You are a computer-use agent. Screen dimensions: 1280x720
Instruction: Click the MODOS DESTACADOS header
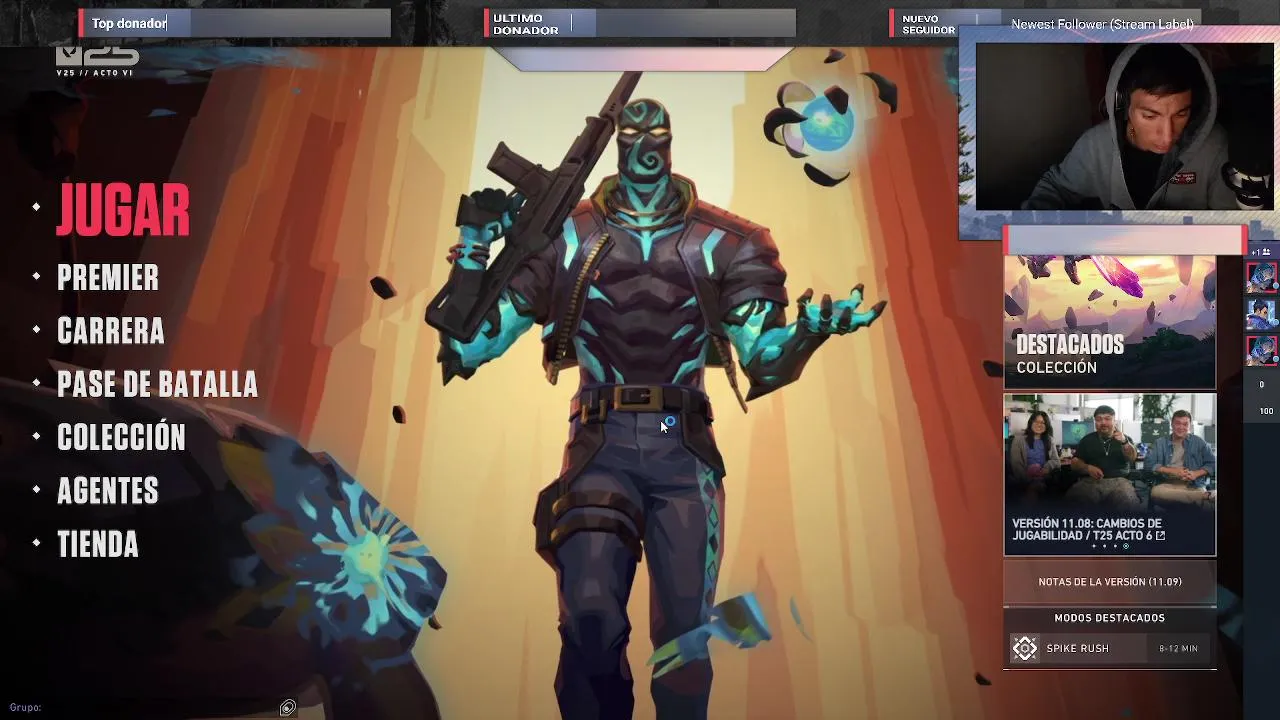pos(1109,618)
